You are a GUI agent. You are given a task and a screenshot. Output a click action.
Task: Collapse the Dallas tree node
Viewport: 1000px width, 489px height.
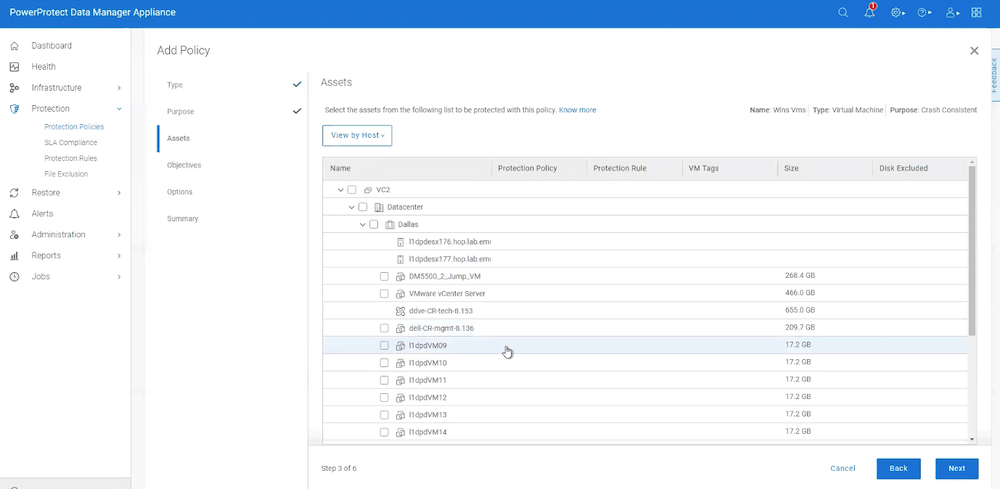pyautogui.click(x=362, y=224)
